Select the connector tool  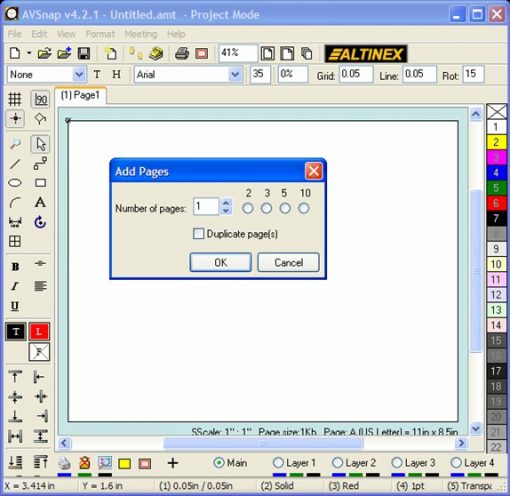(40, 164)
